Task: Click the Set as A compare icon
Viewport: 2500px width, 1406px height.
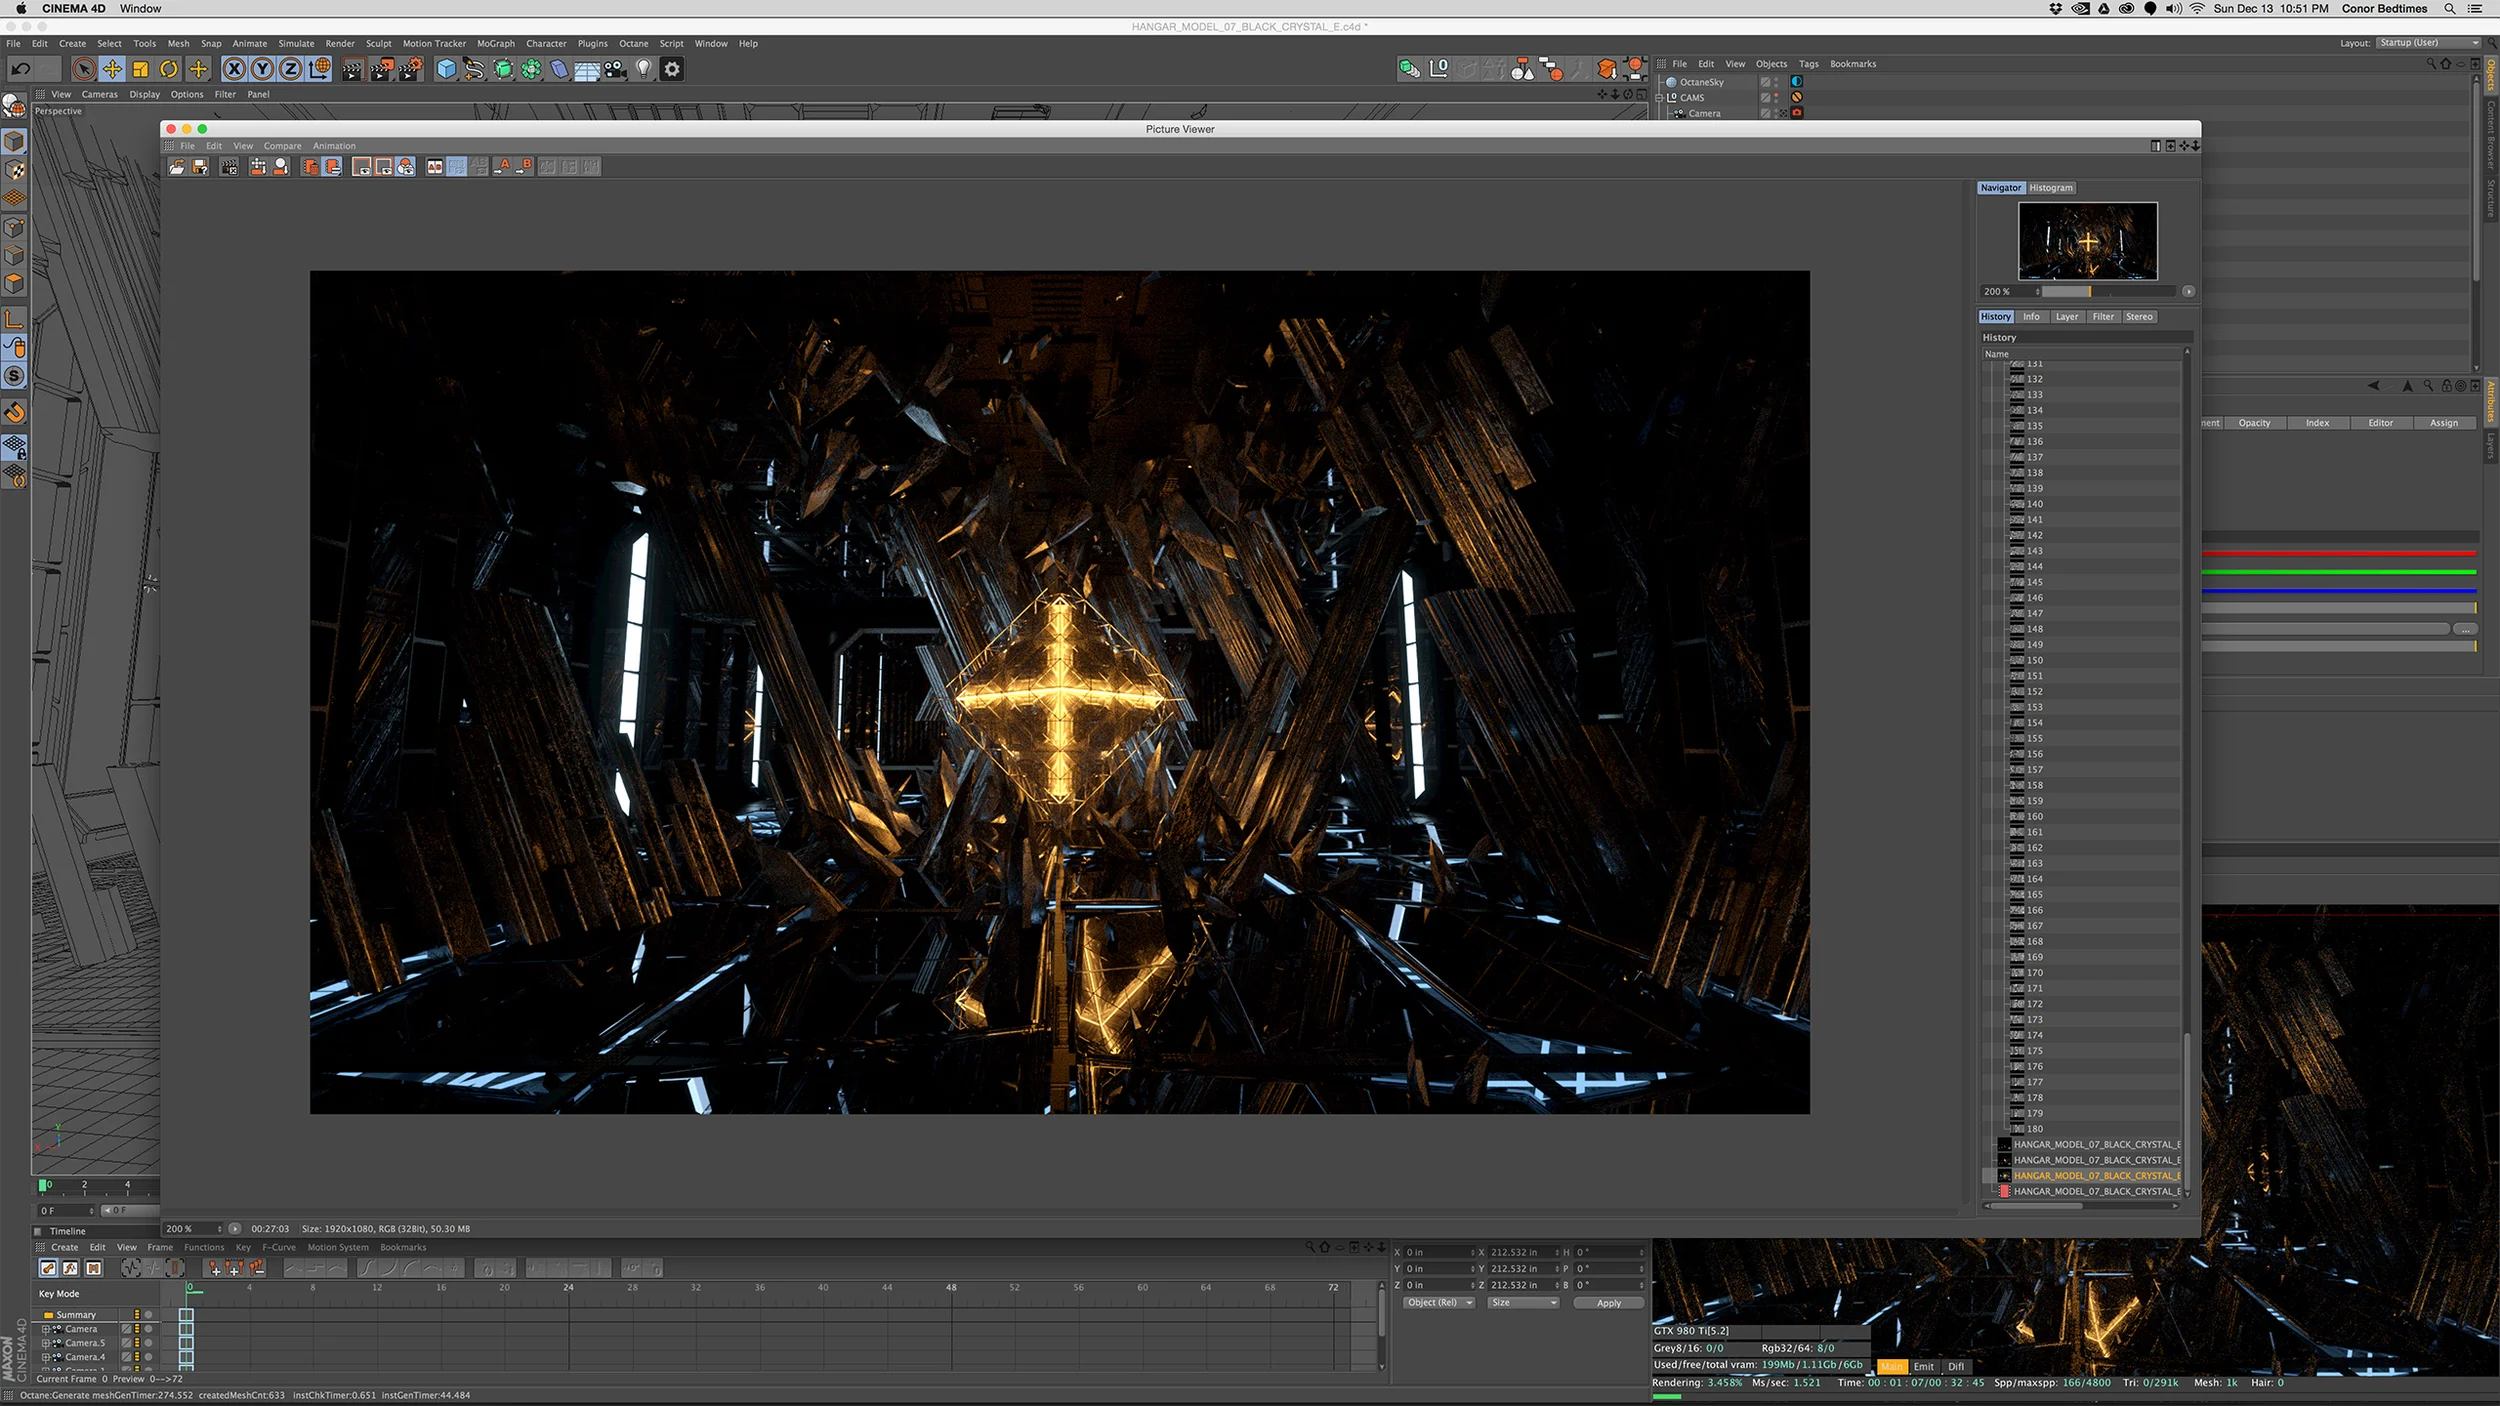Action: [x=503, y=167]
